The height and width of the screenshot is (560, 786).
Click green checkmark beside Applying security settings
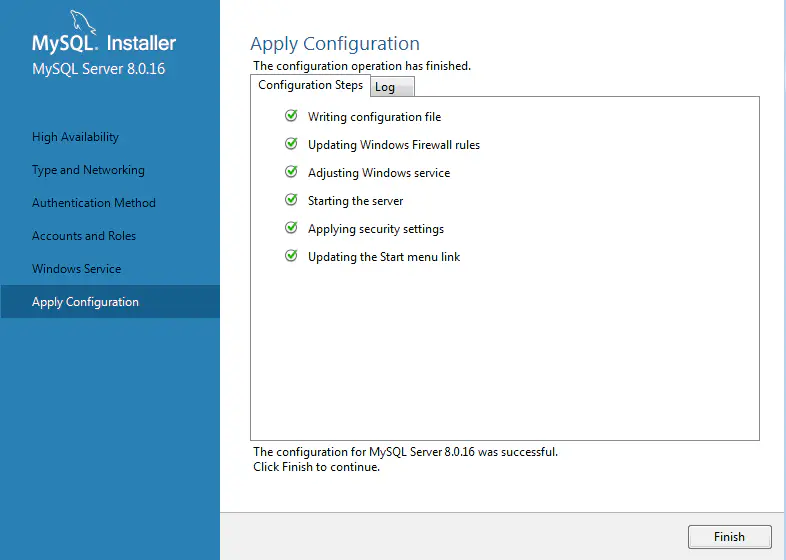click(291, 228)
